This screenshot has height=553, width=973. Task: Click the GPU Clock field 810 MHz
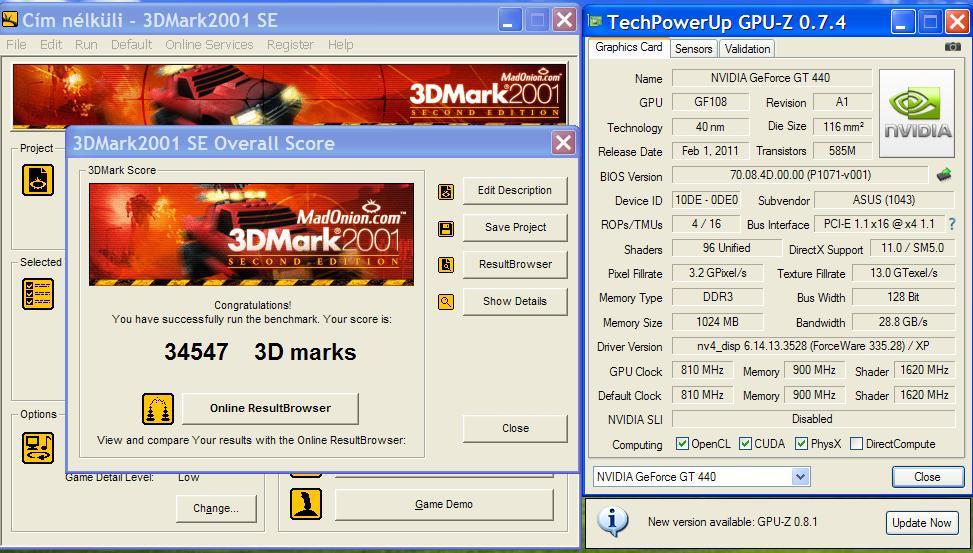[x=702, y=370]
